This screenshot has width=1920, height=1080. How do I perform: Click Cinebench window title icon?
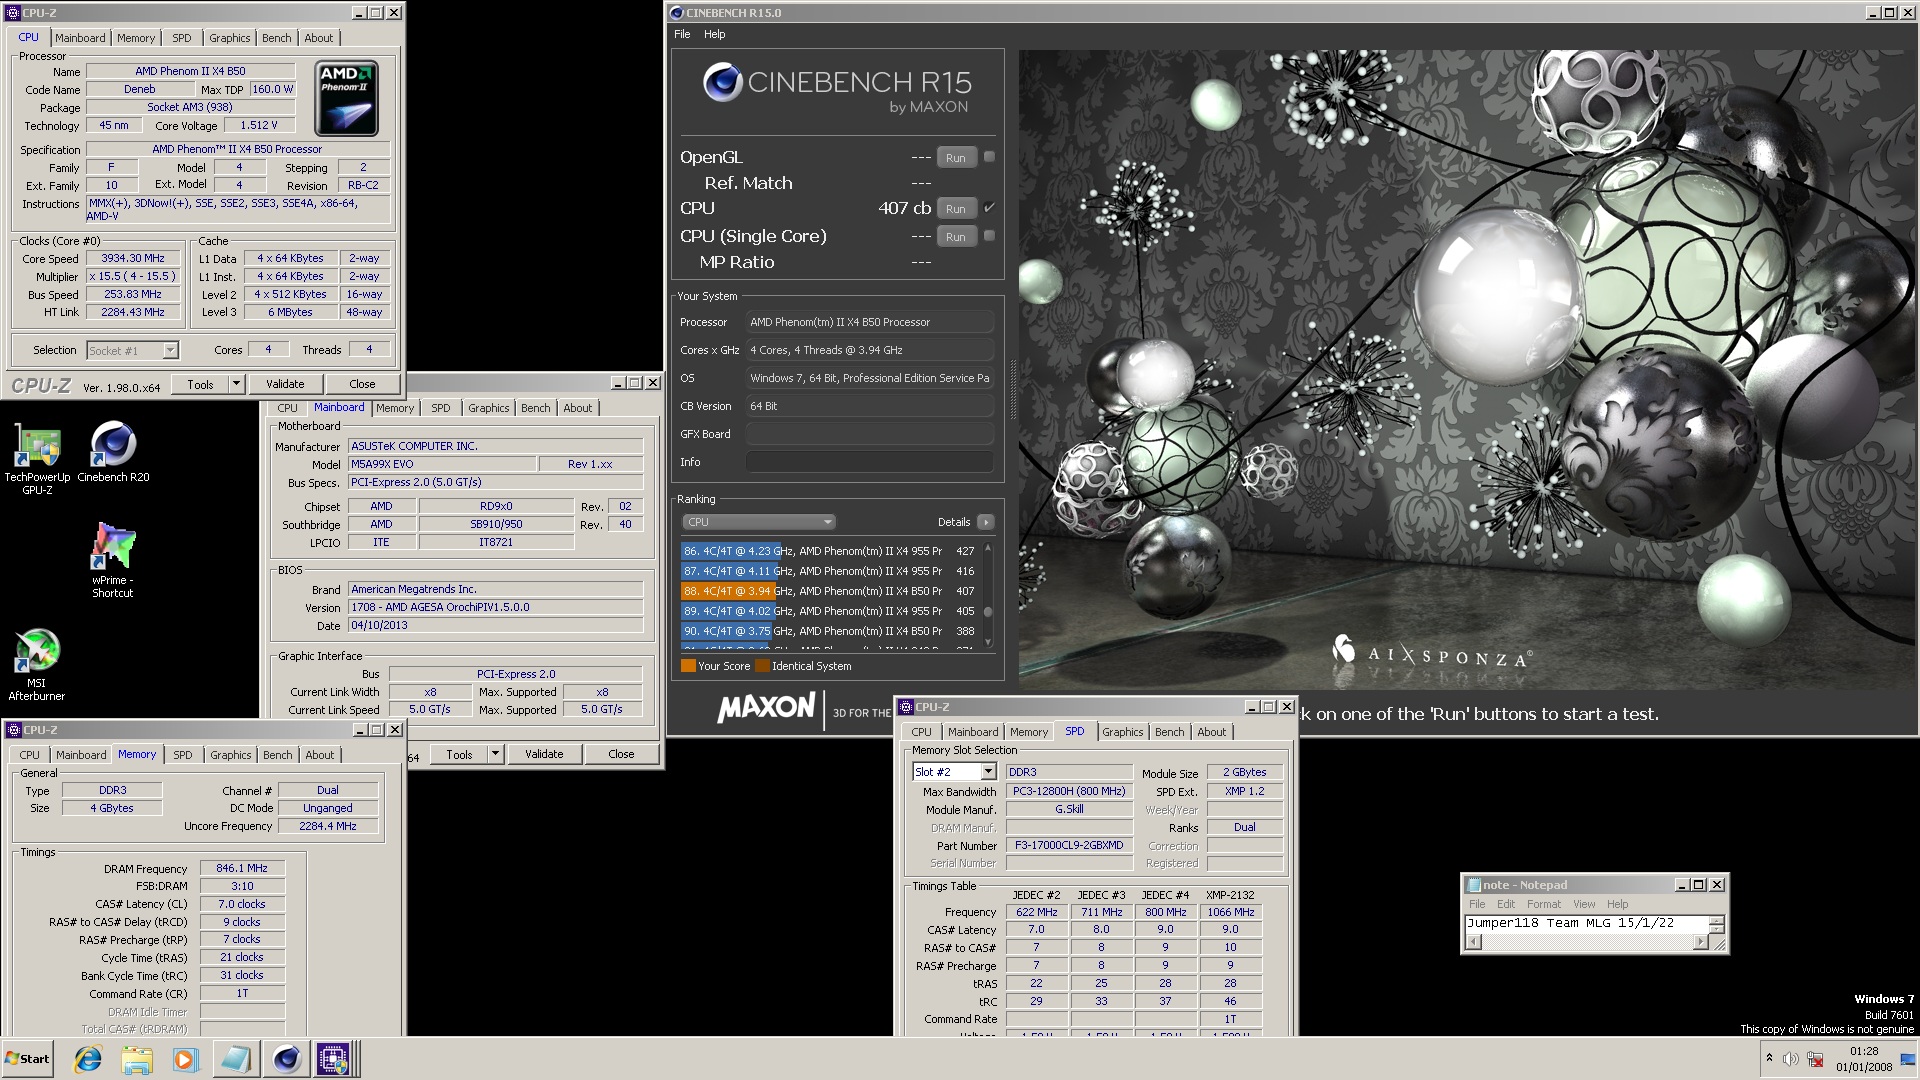(x=677, y=13)
